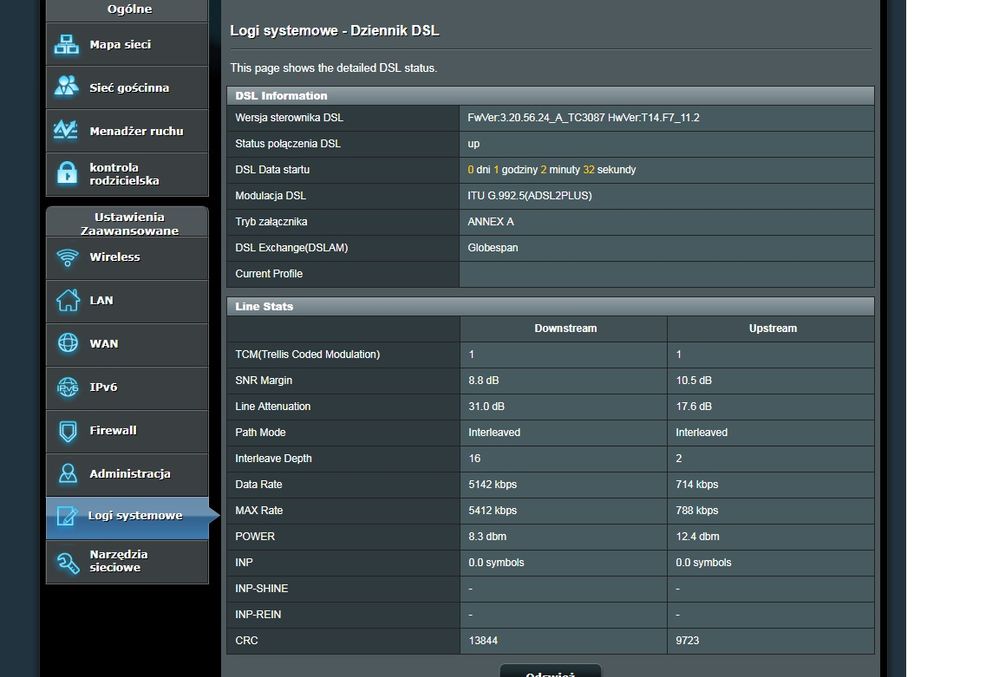999x677 pixels.
Task: Click the Downstream column heading
Action: click(x=565, y=328)
